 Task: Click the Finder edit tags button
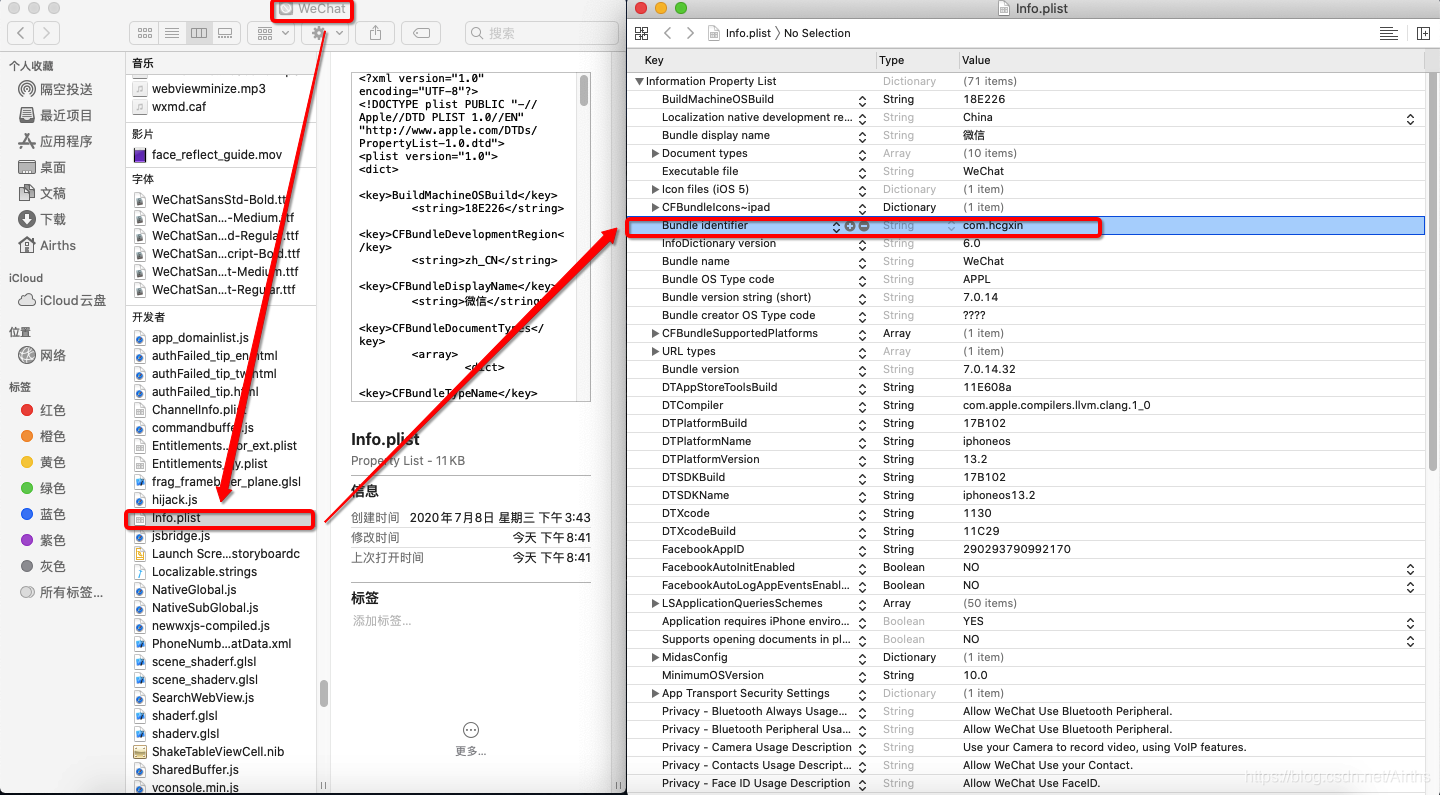coord(421,33)
